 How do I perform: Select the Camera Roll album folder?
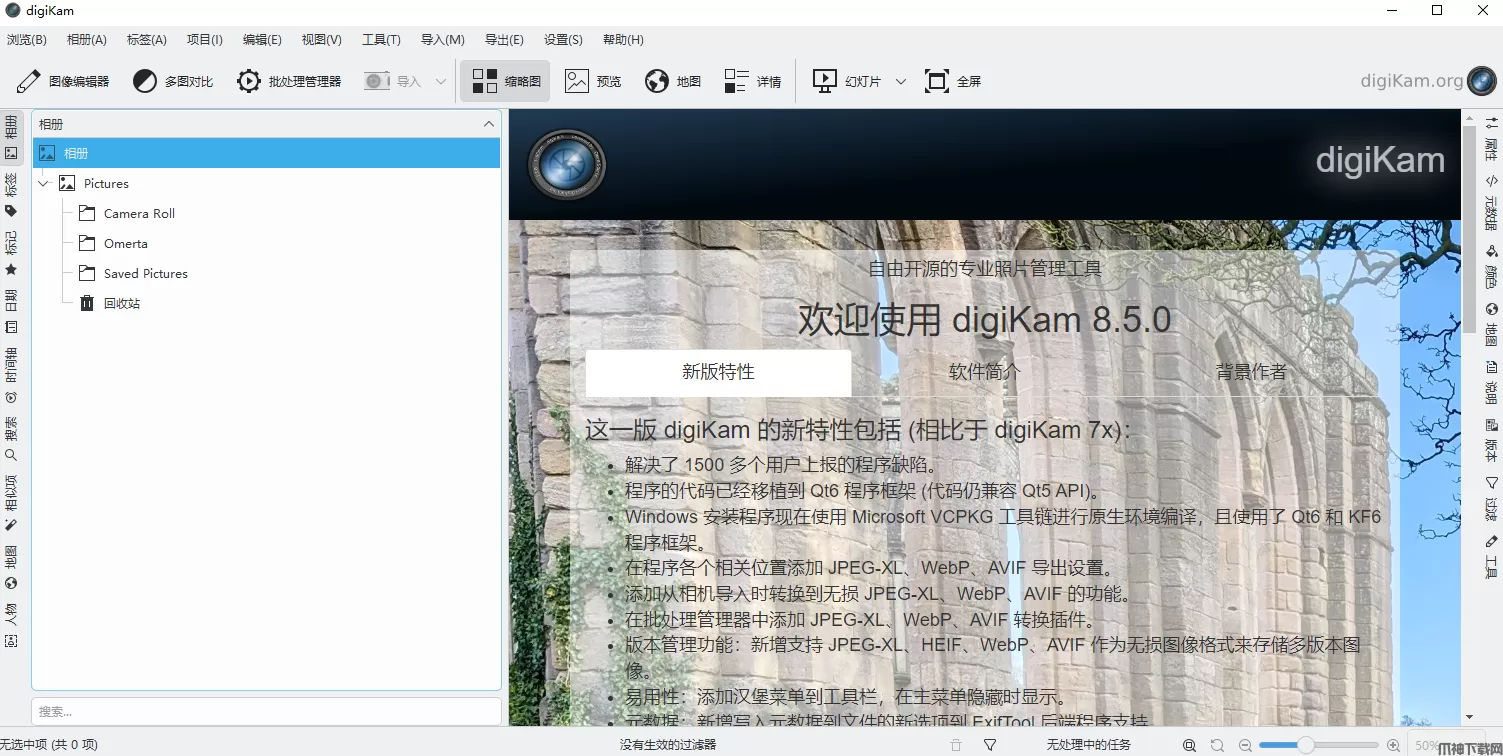tap(139, 214)
